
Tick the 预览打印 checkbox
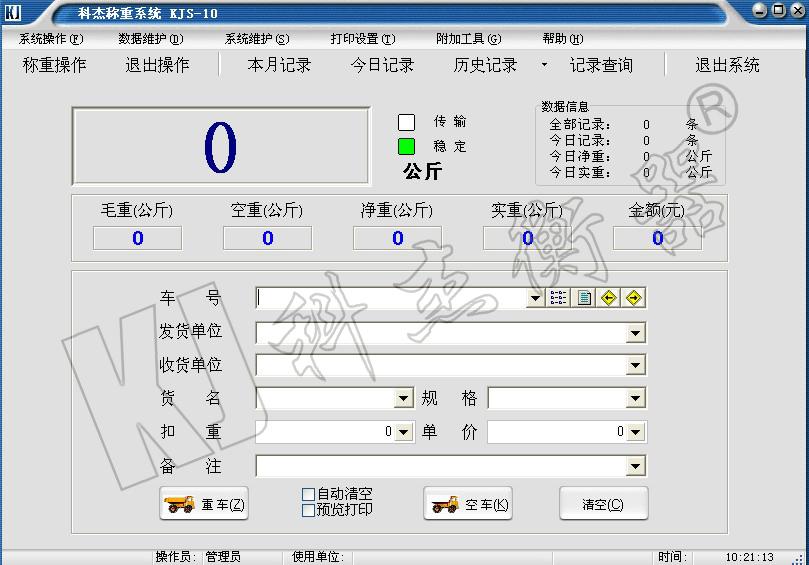pyautogui.click(x=308, y=510)
